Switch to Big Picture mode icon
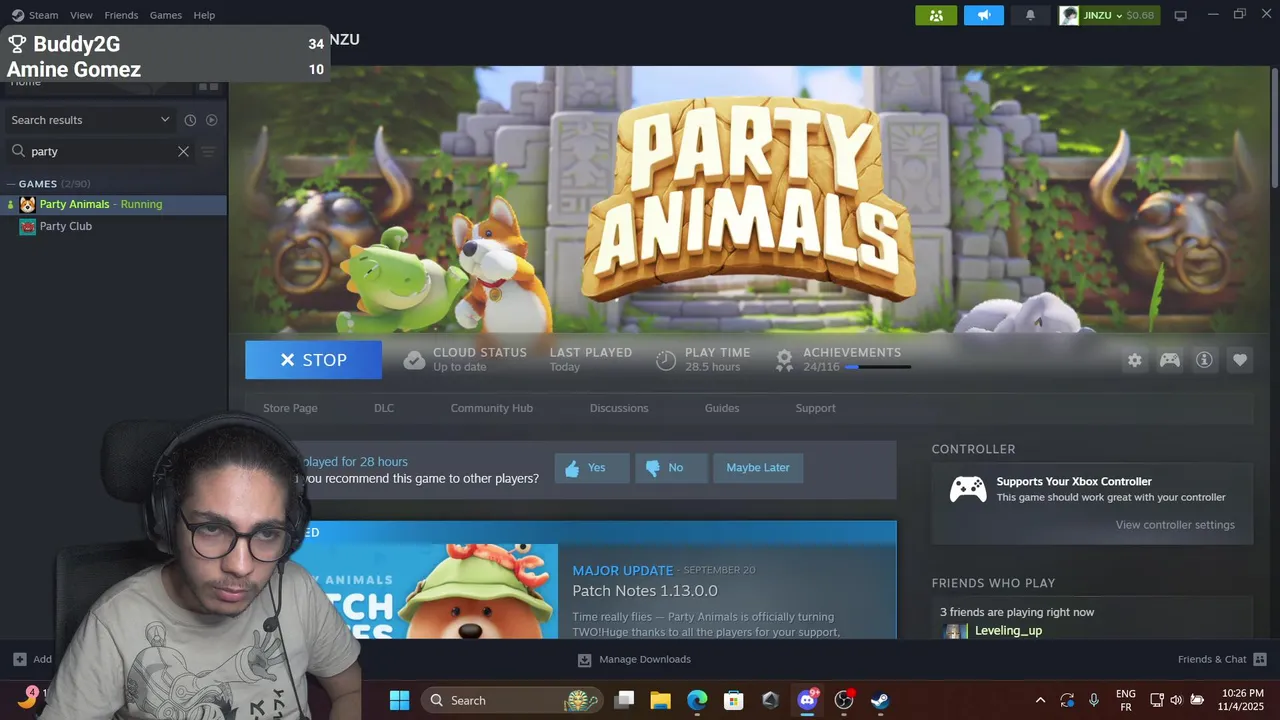 click(1180, 15)
